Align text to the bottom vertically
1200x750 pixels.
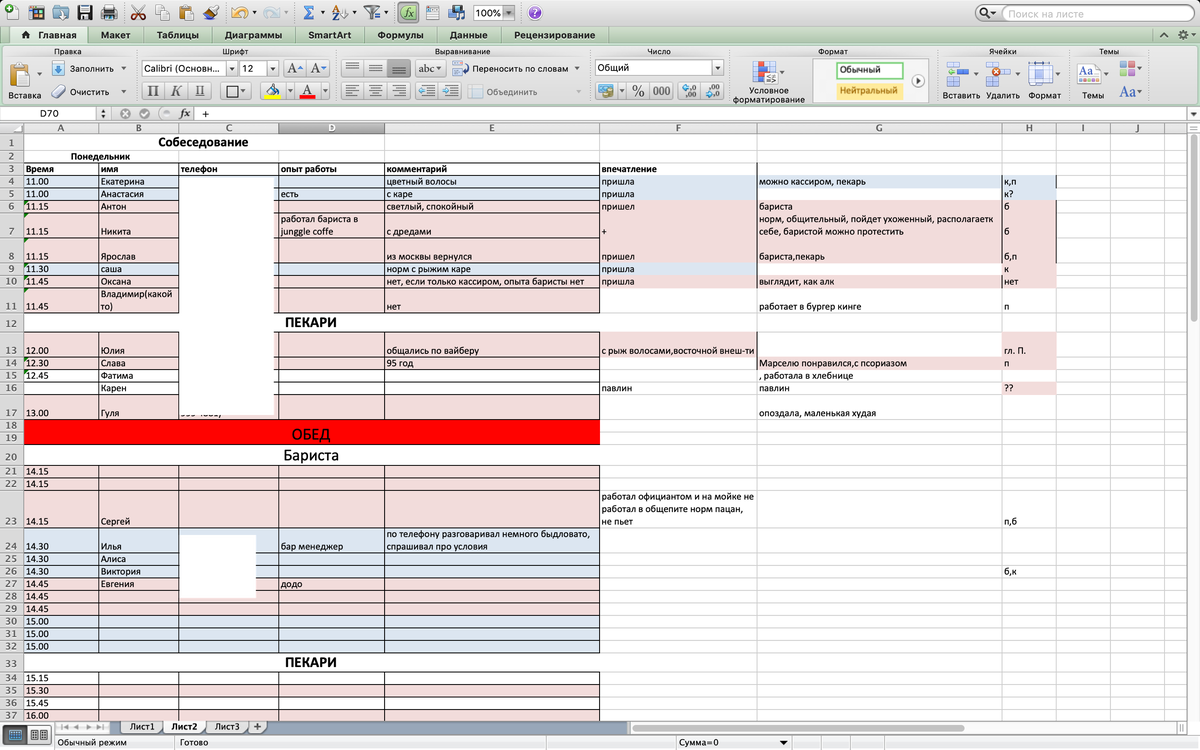coord(399,68)
